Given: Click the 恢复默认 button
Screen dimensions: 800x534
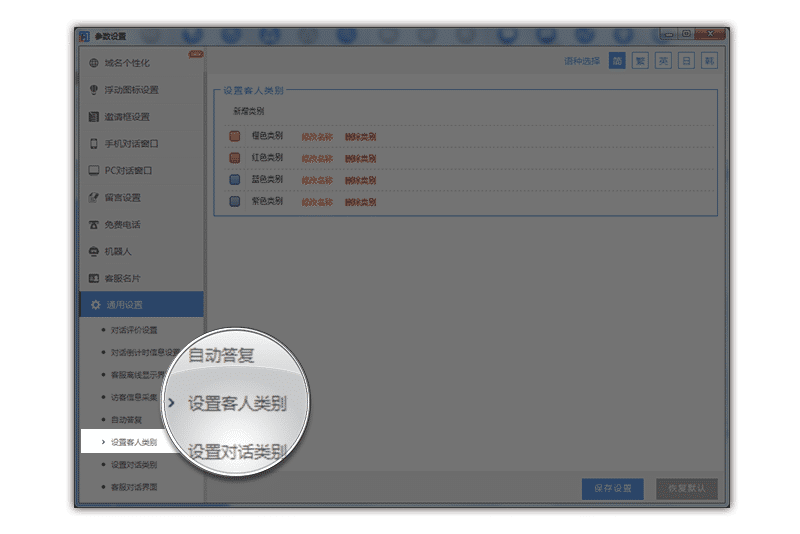Looking at the screenshot, I should [687, 489].
